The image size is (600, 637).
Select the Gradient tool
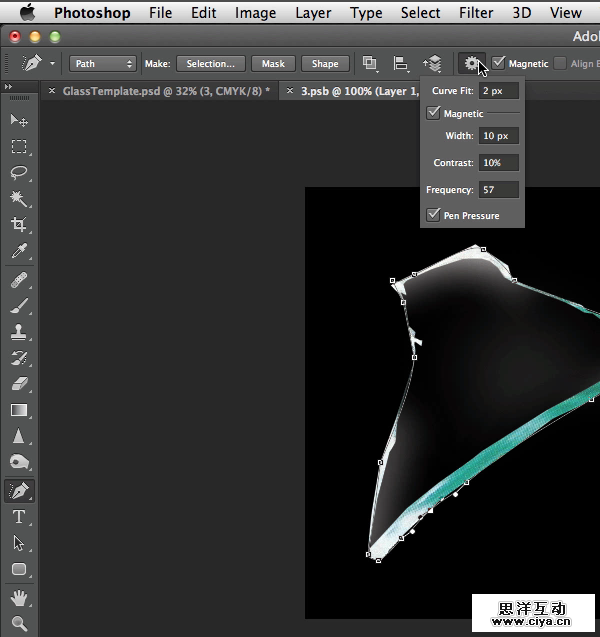point(19,410)
